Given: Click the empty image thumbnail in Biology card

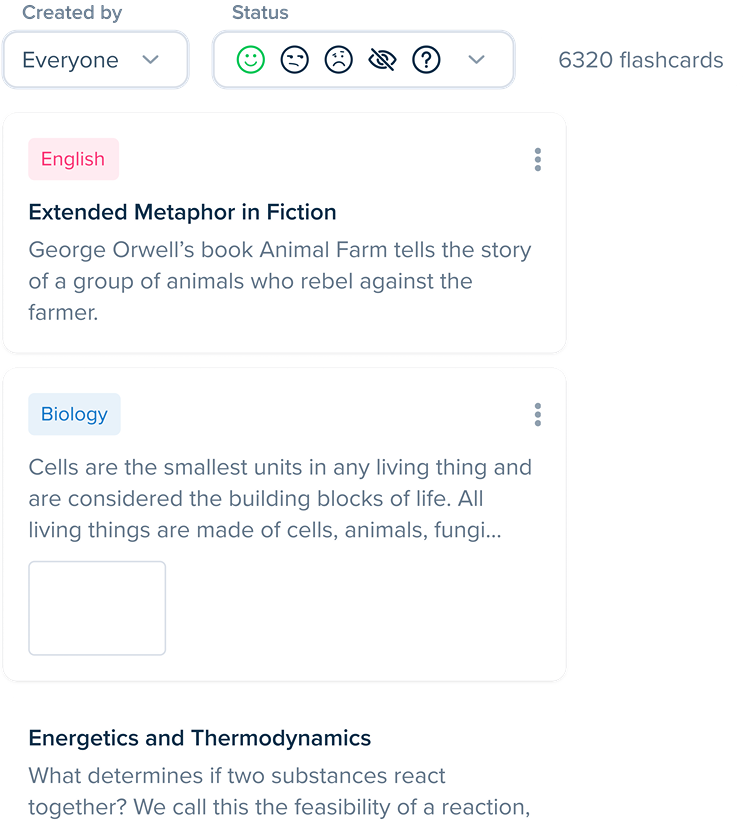Looking at the screenshot, I should [x=97, y=608].
